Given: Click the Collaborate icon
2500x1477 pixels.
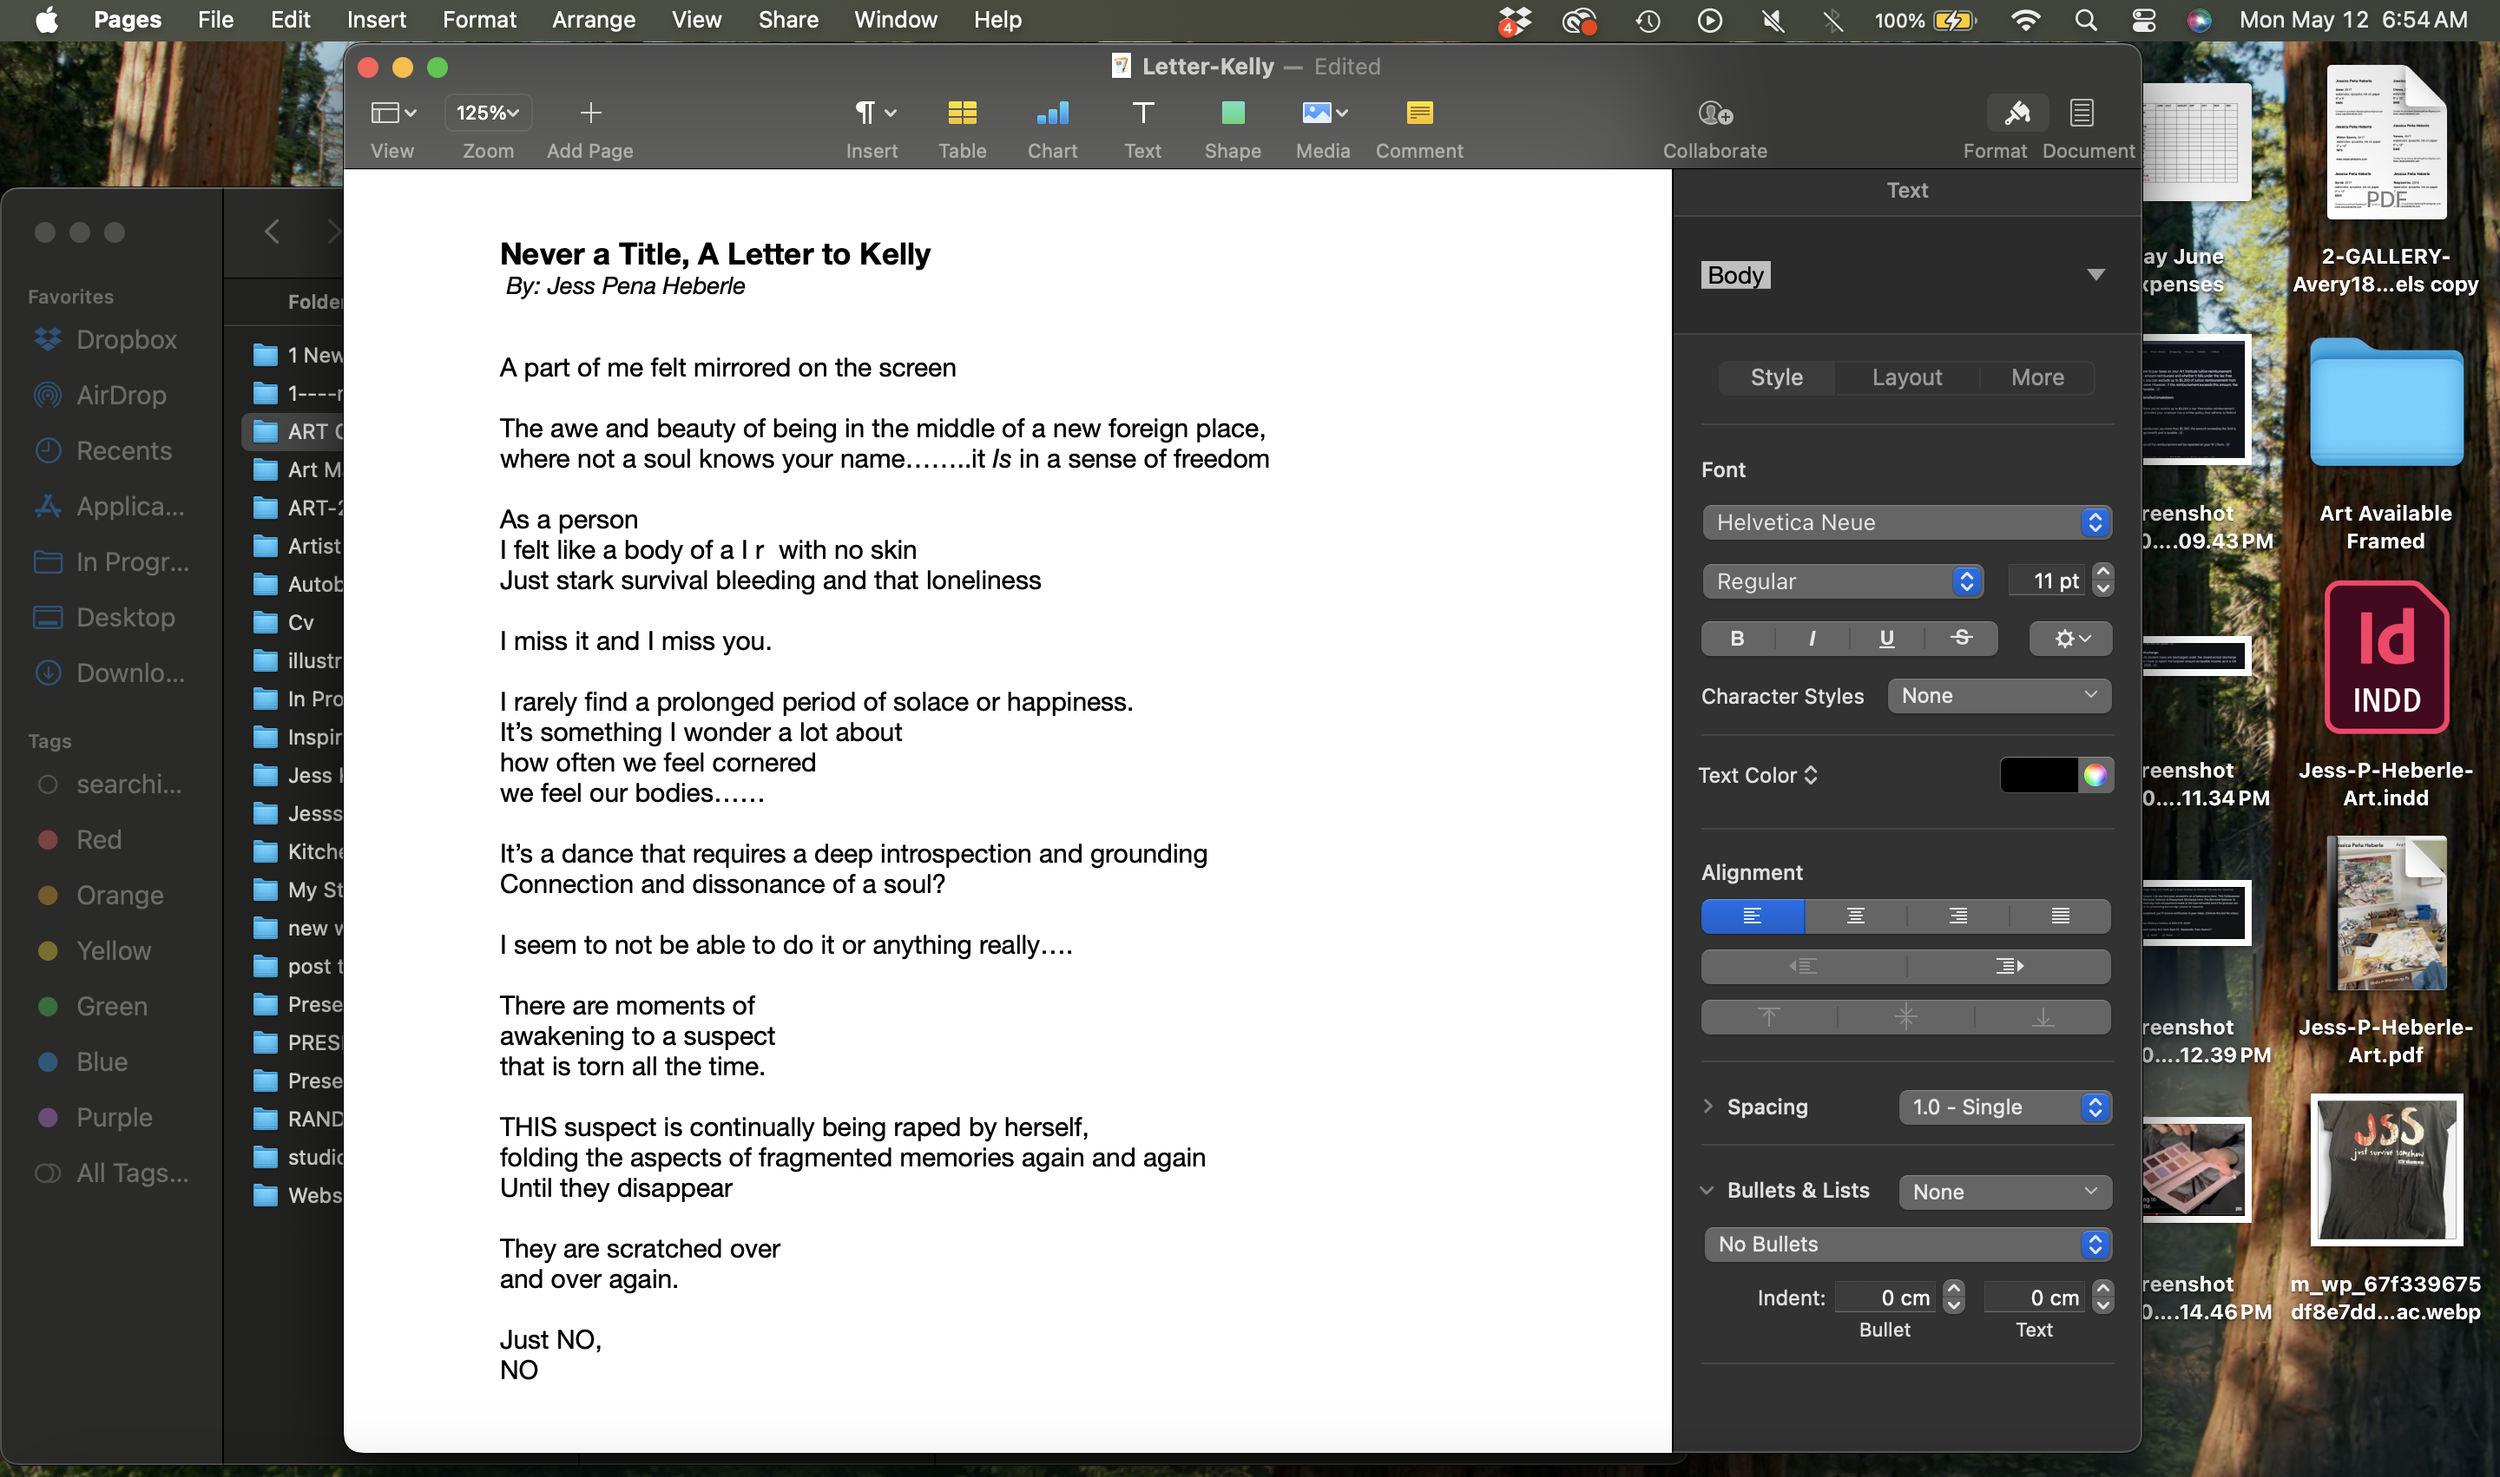Looking at the screenshot, I should pos(1714,113).
